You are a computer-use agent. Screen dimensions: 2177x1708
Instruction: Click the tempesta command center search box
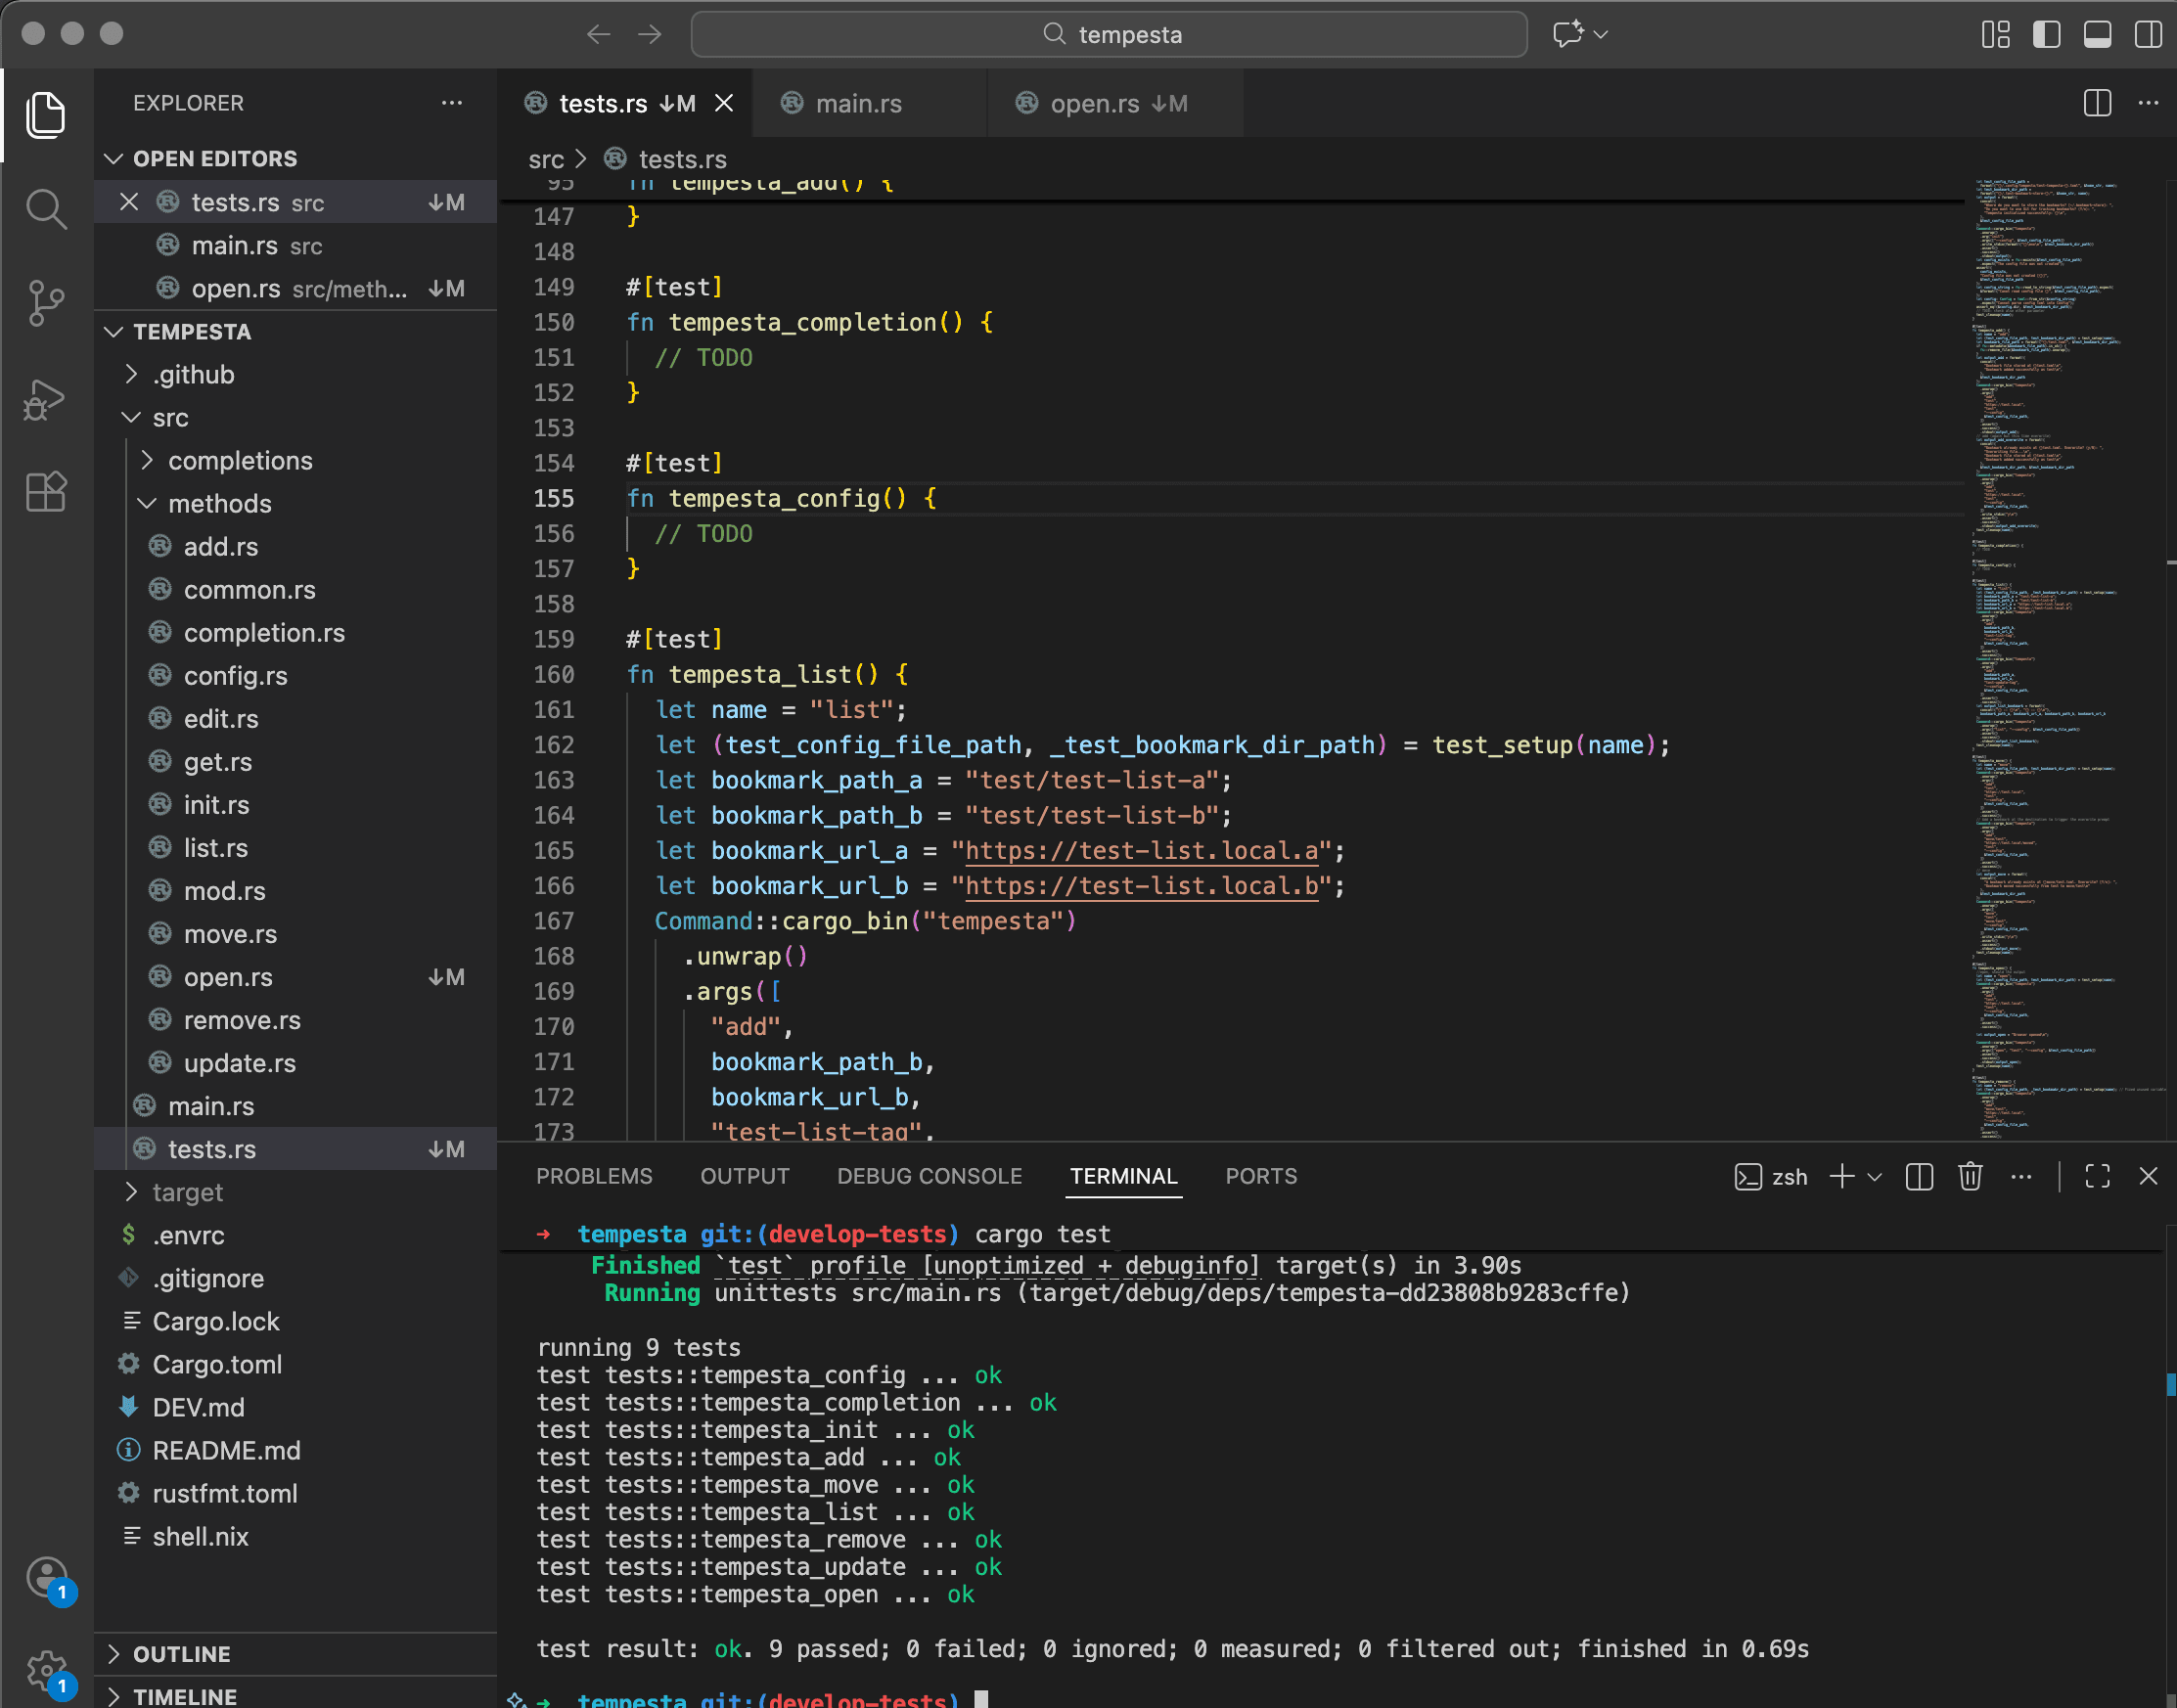1108,34
